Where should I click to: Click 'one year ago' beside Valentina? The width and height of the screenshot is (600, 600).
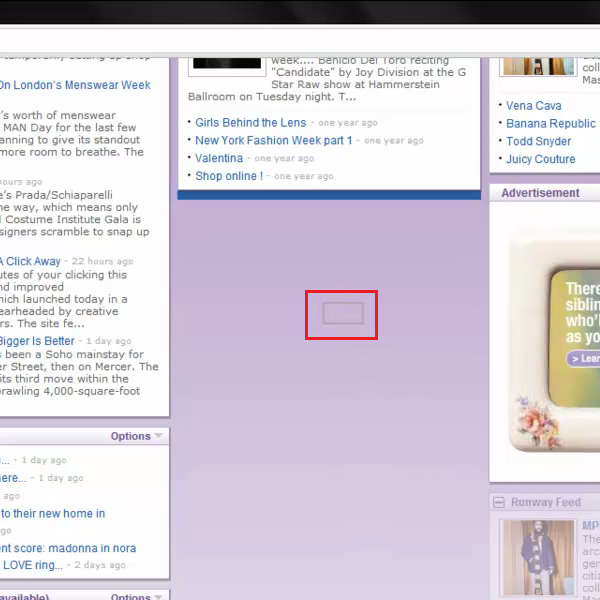pyautogui.click(x=284, y=158)
